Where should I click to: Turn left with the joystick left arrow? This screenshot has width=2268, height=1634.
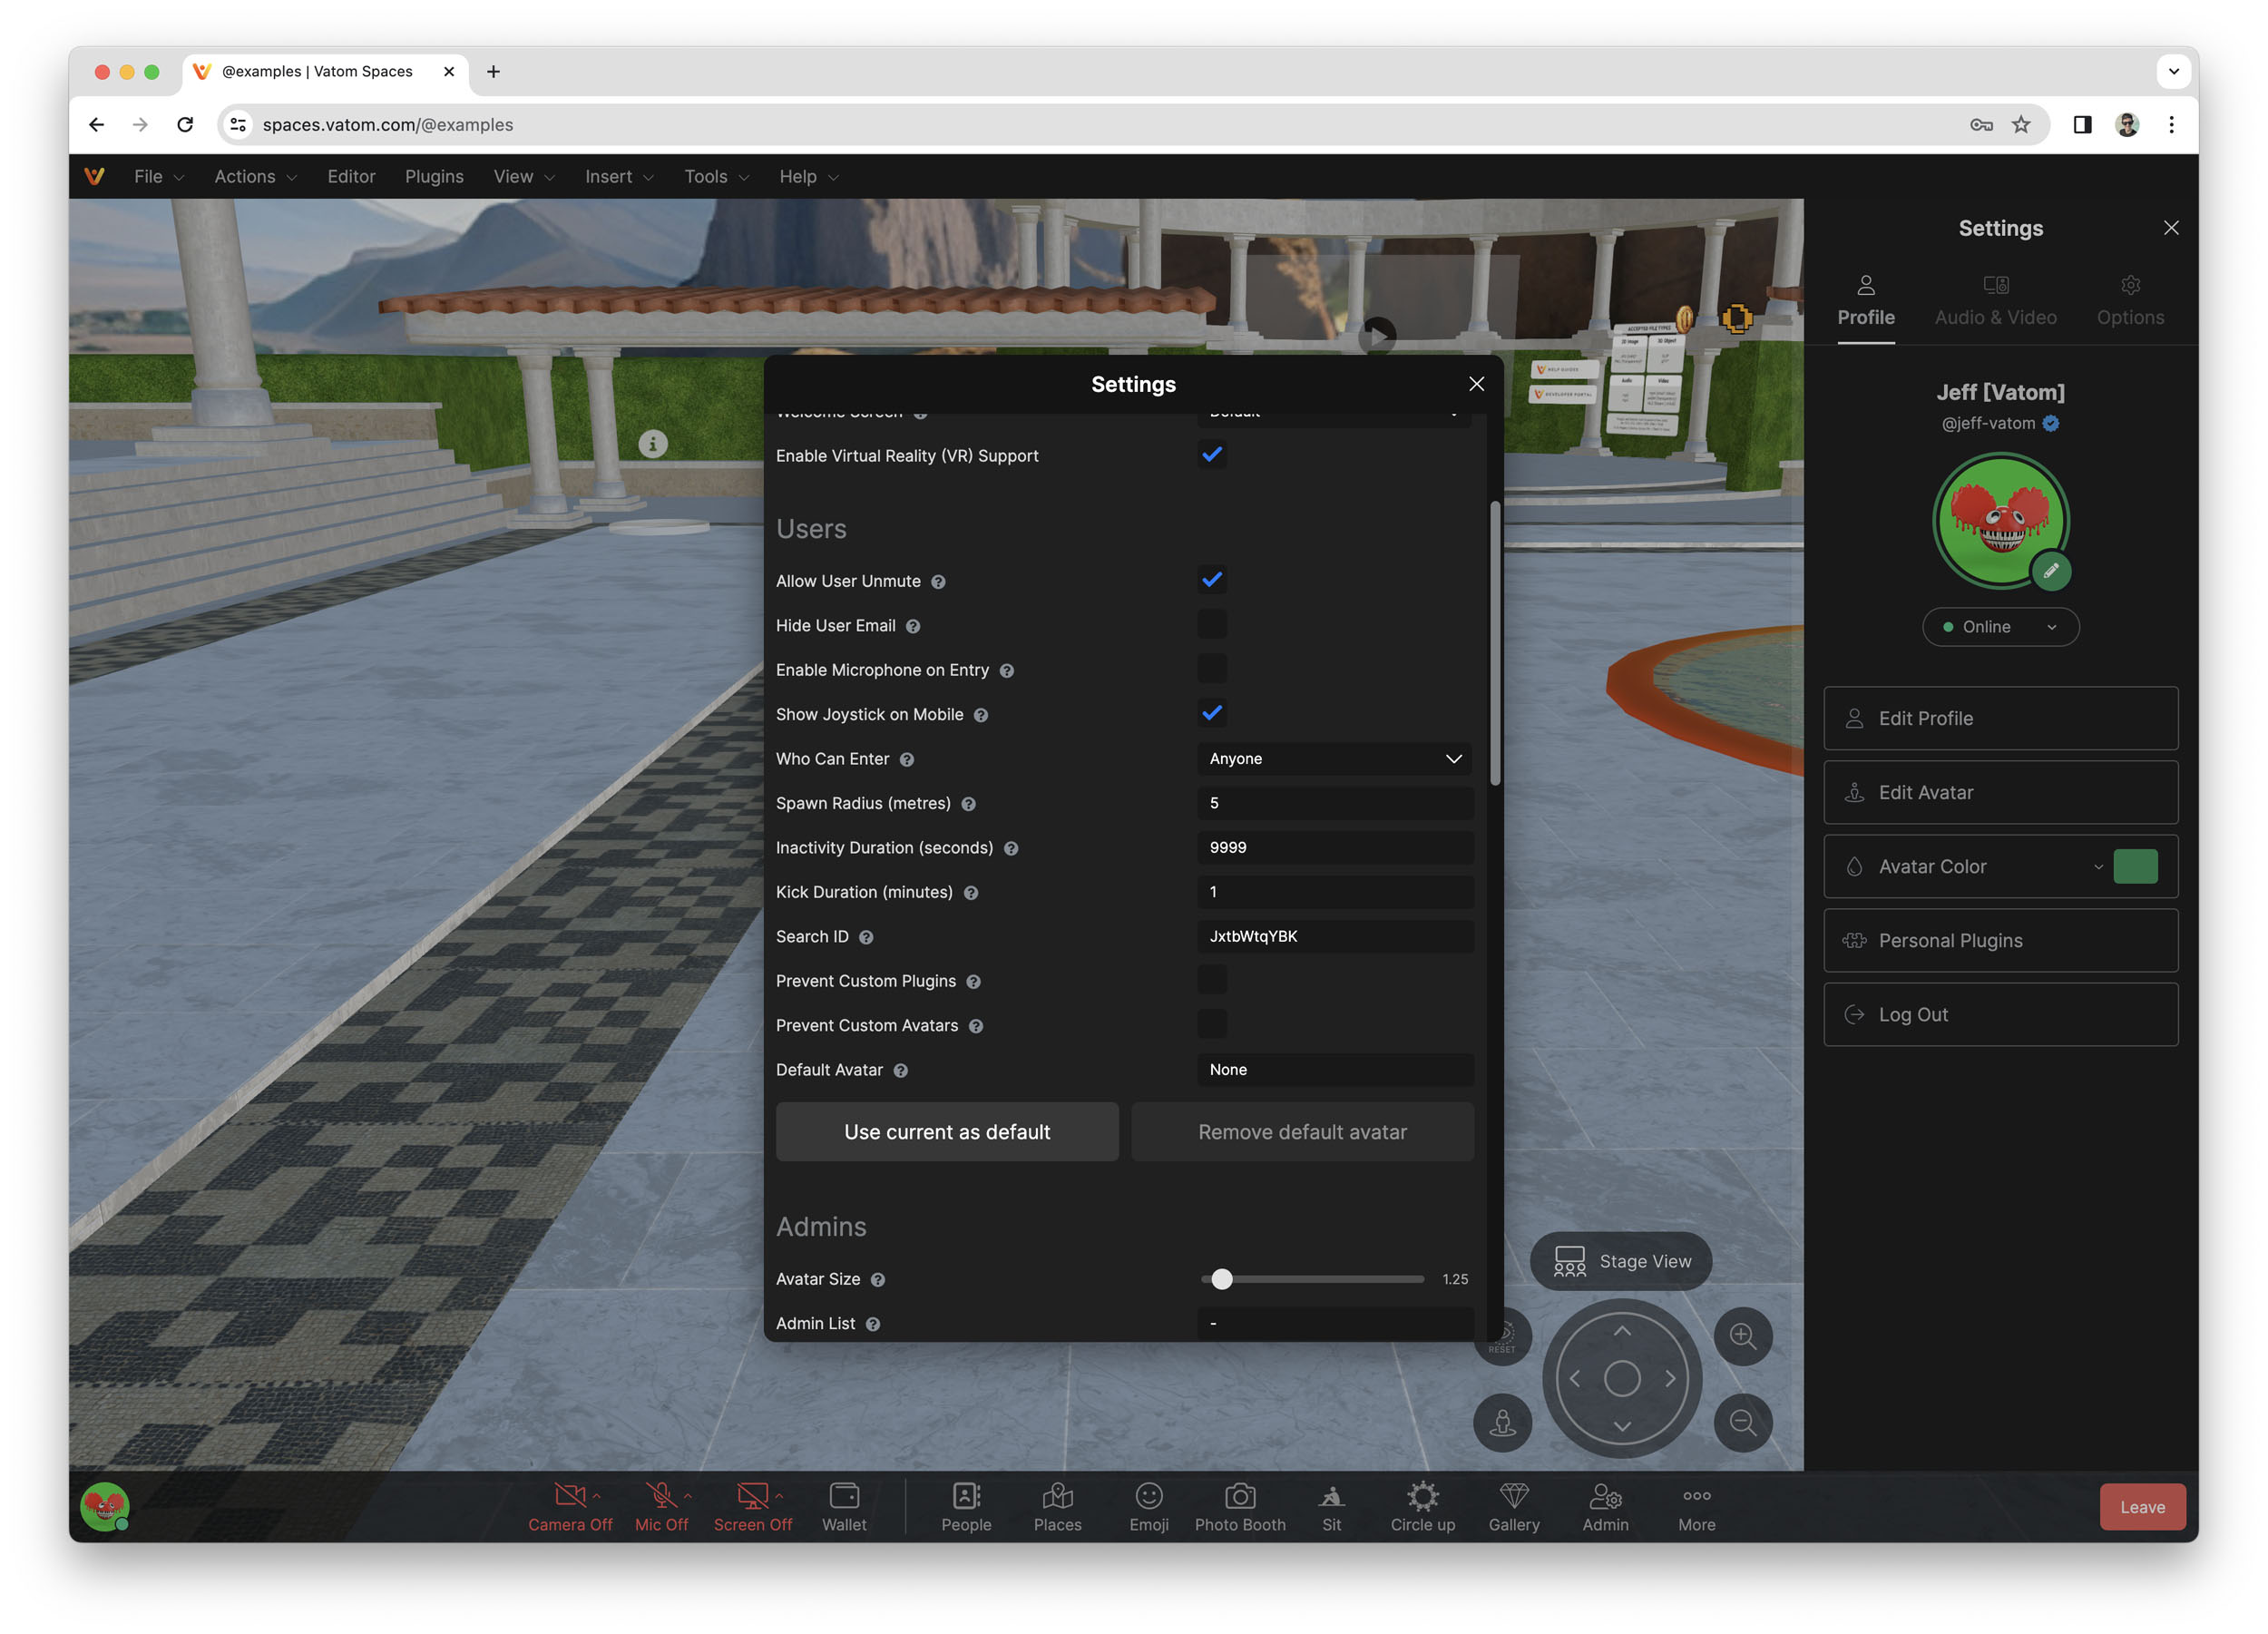(1575, 1378)
